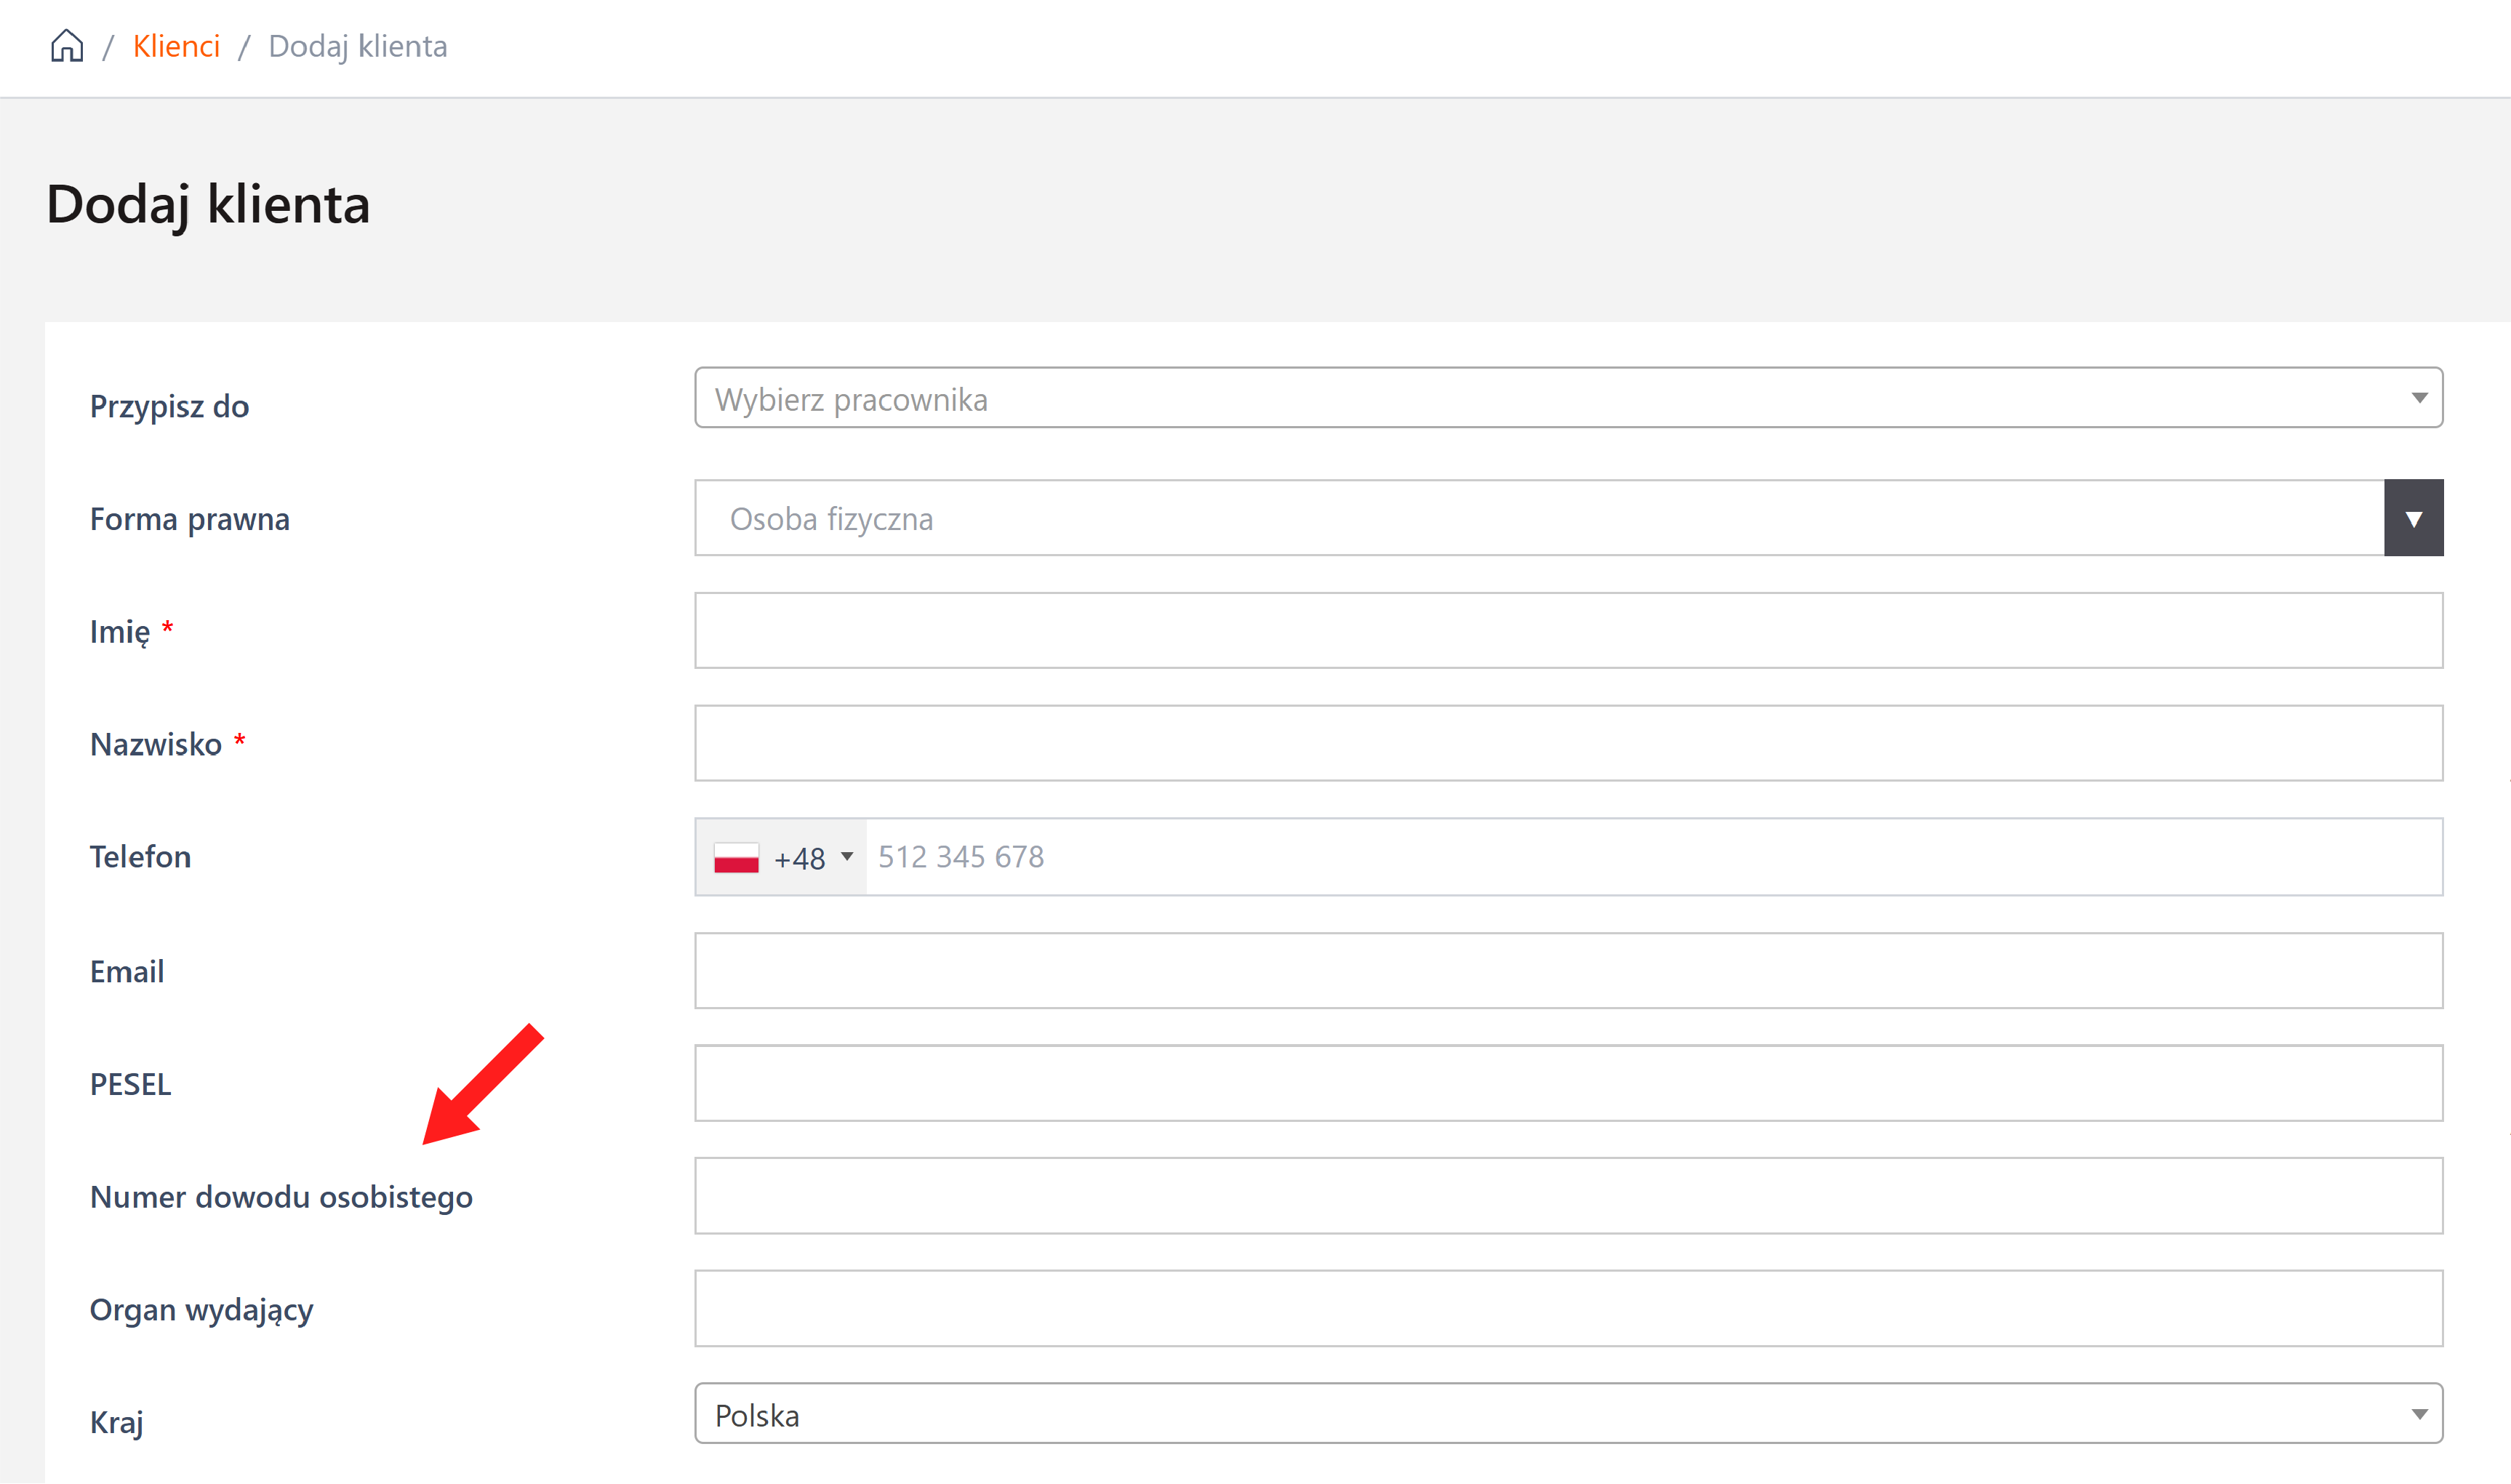The height and width of the screenshot is (1484, 2511).
Task: Click the Polish flag icon
Action: click(736, 857)
